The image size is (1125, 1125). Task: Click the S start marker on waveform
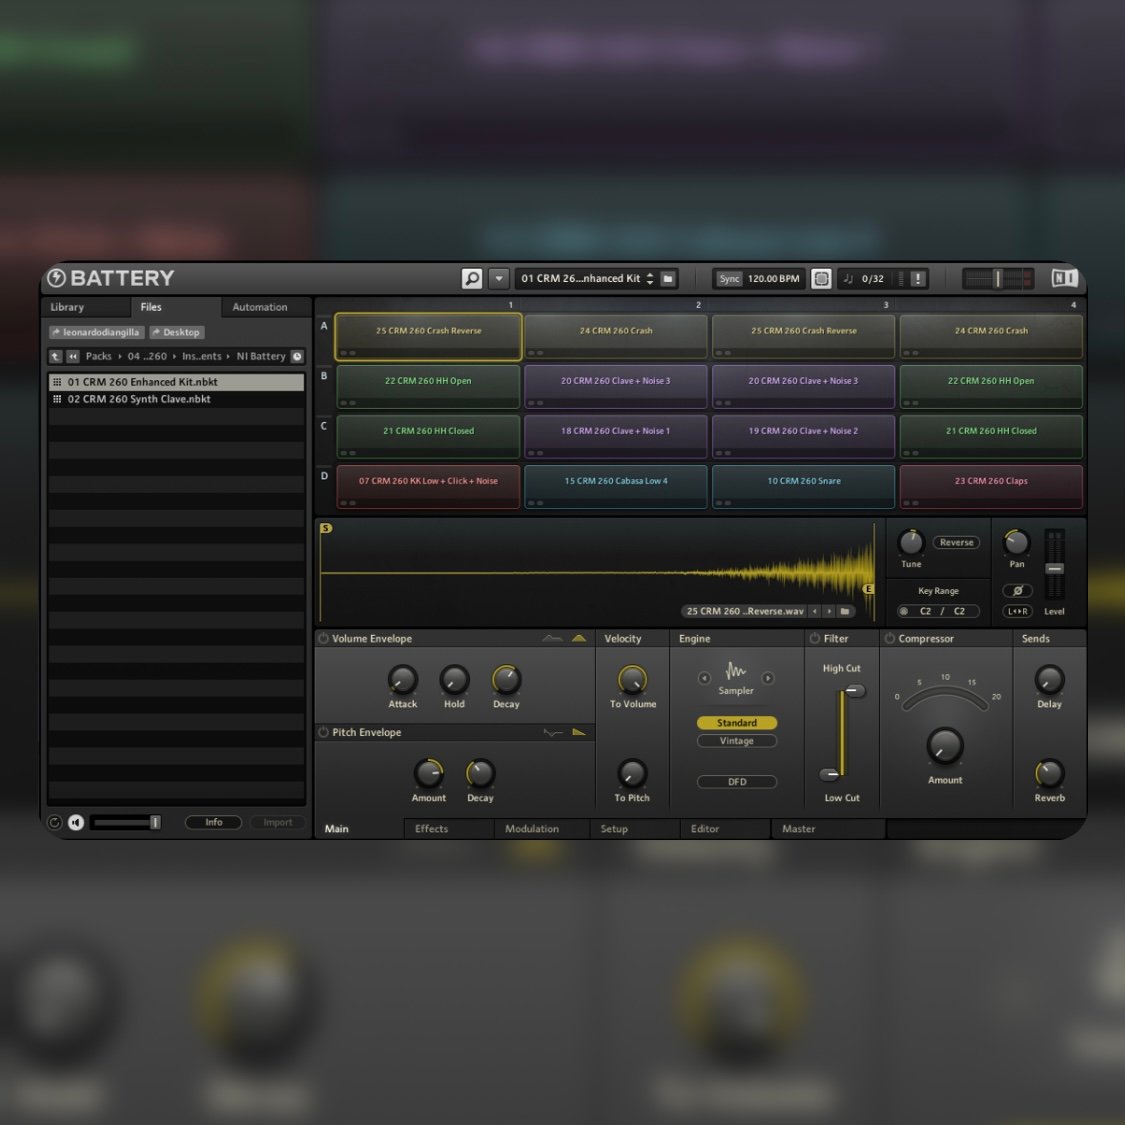click(x=326, y=528)
